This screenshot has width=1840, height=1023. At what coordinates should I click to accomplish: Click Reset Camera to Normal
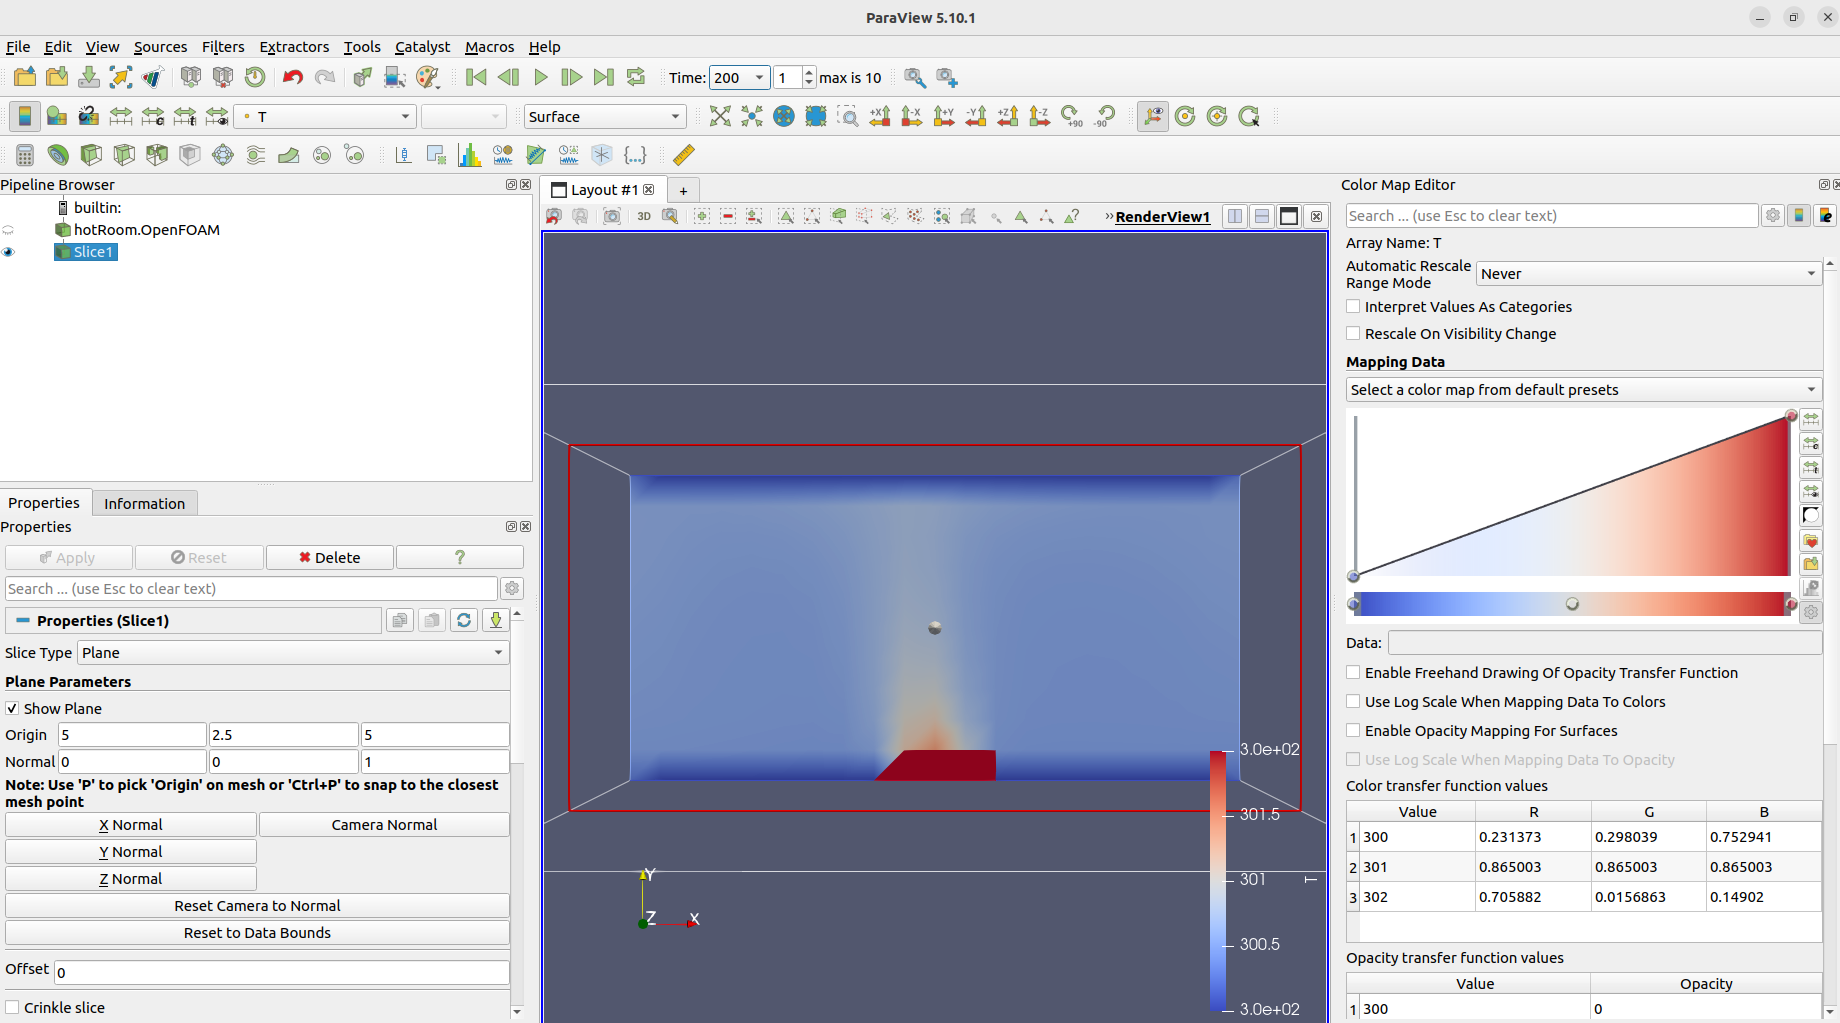coord(256,905)
